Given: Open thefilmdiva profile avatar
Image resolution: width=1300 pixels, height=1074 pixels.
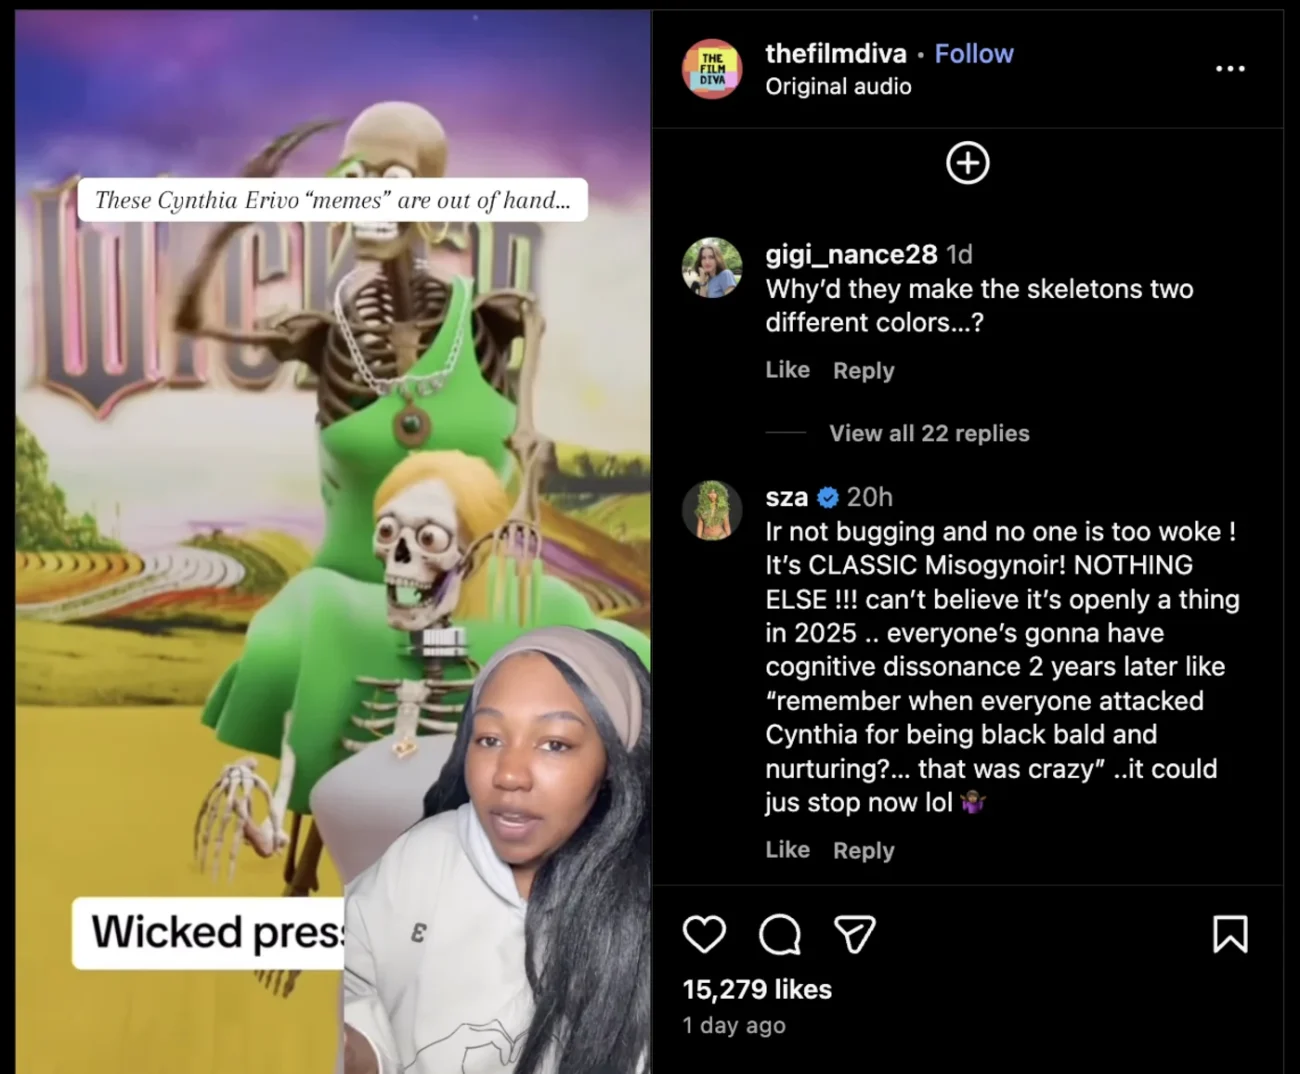Looking at the screenshot, I should pos(712,69).
